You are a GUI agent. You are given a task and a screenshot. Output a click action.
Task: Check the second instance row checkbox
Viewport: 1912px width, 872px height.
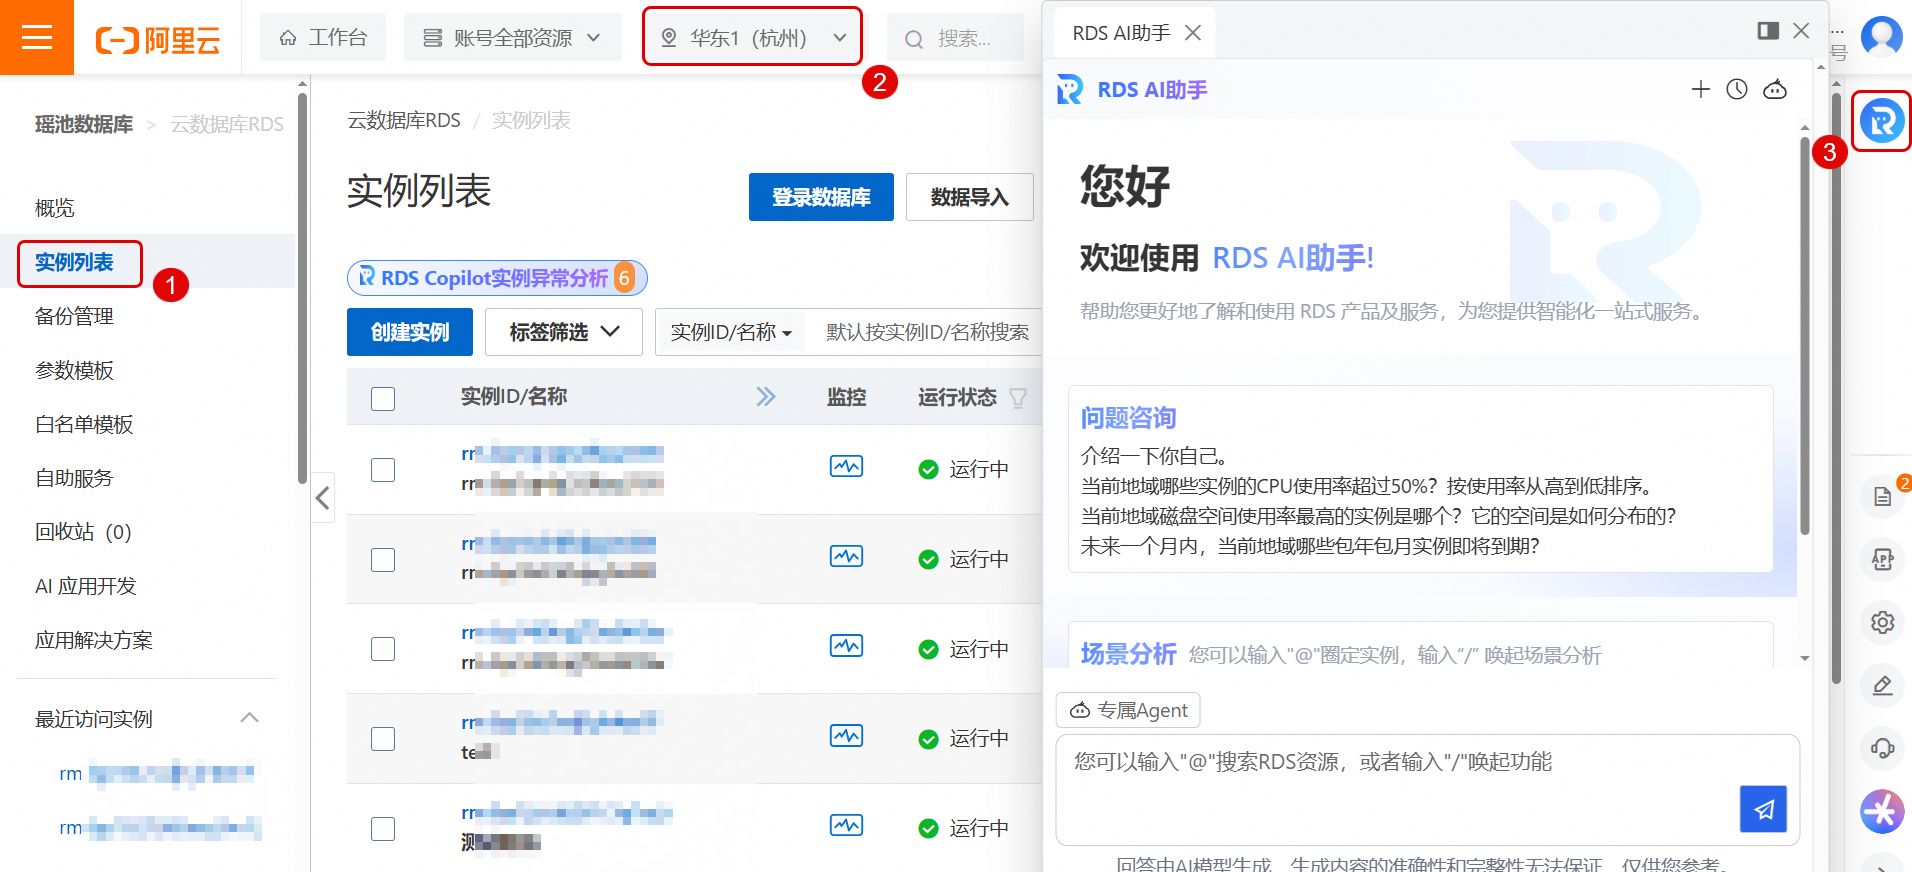click(383, 560)
